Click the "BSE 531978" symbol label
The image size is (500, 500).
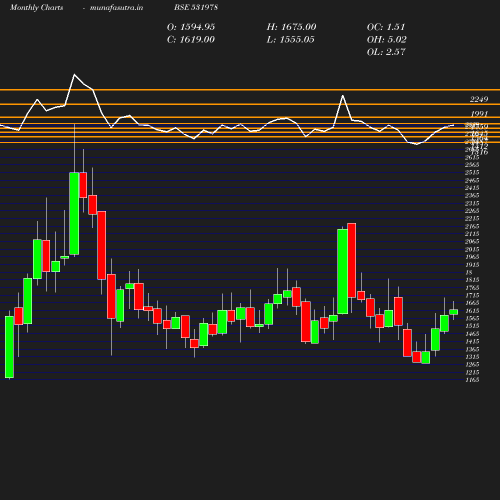coord(196,7)
